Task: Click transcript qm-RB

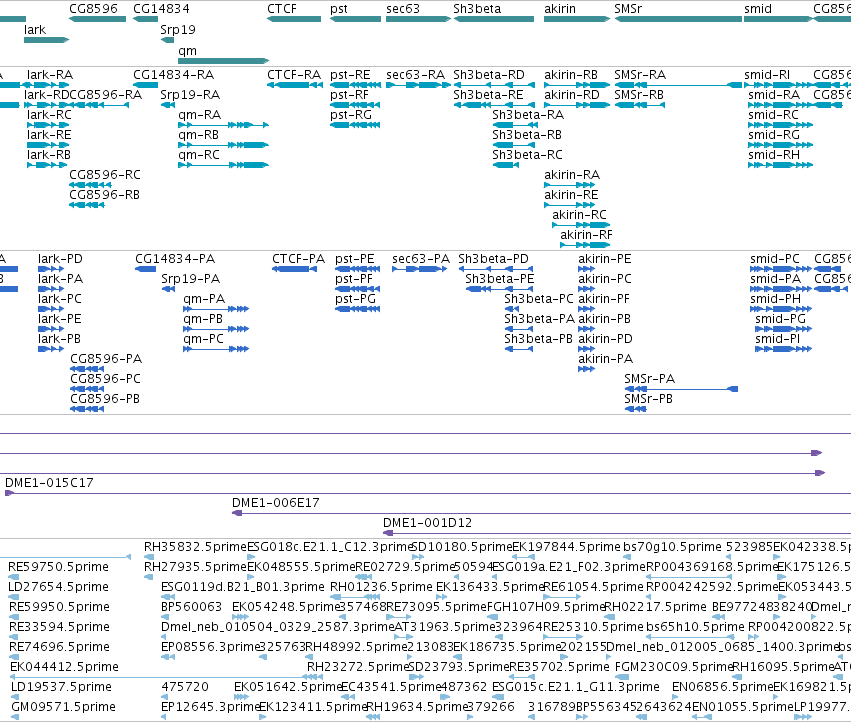Action: pyautogui.click(x=198, y=135)
